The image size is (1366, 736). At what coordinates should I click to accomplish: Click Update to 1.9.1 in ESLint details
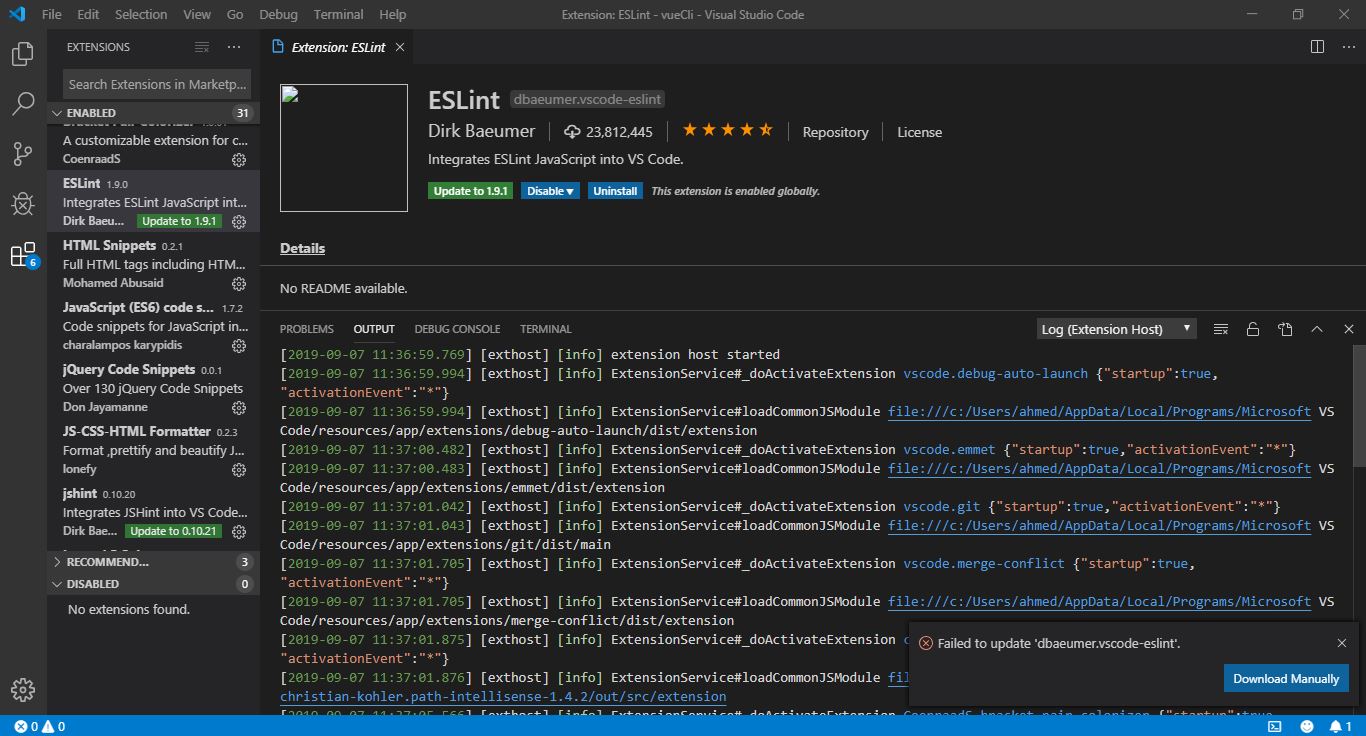tap(470, 191)
